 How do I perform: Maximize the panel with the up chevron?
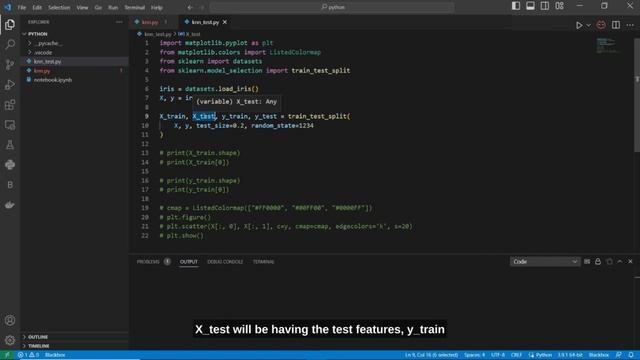coord(620,262)
